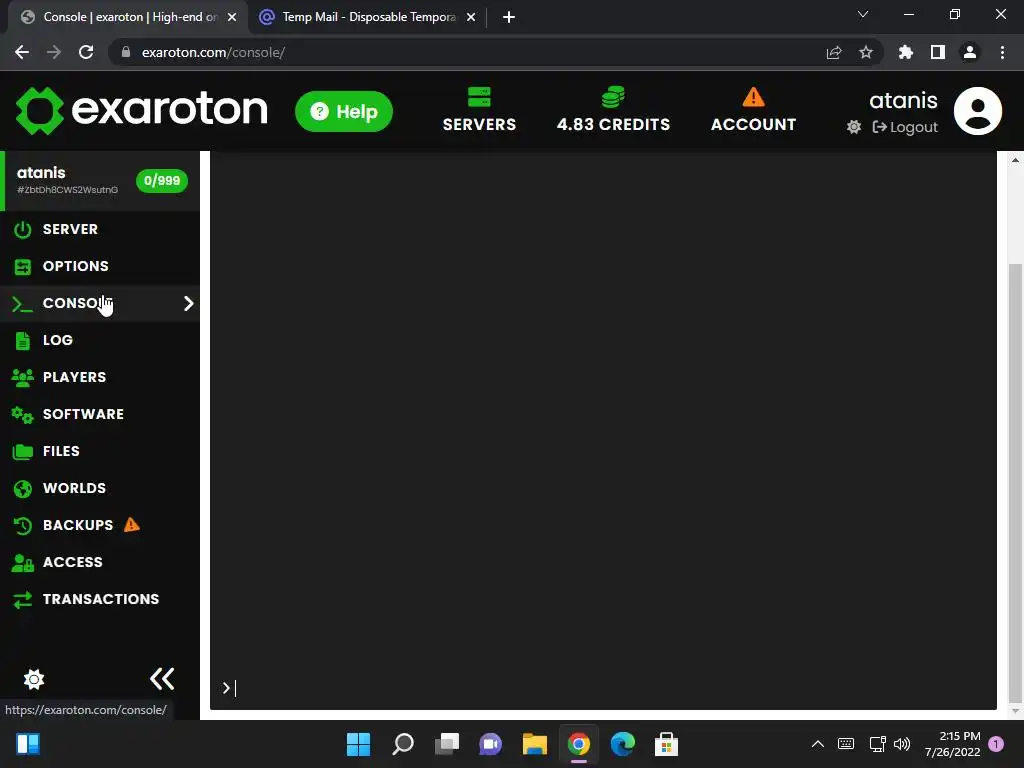Screen dimensions: 1024x768
Task: Click the sidebar settings gear at bottom
Action: (x=34, y=679)
